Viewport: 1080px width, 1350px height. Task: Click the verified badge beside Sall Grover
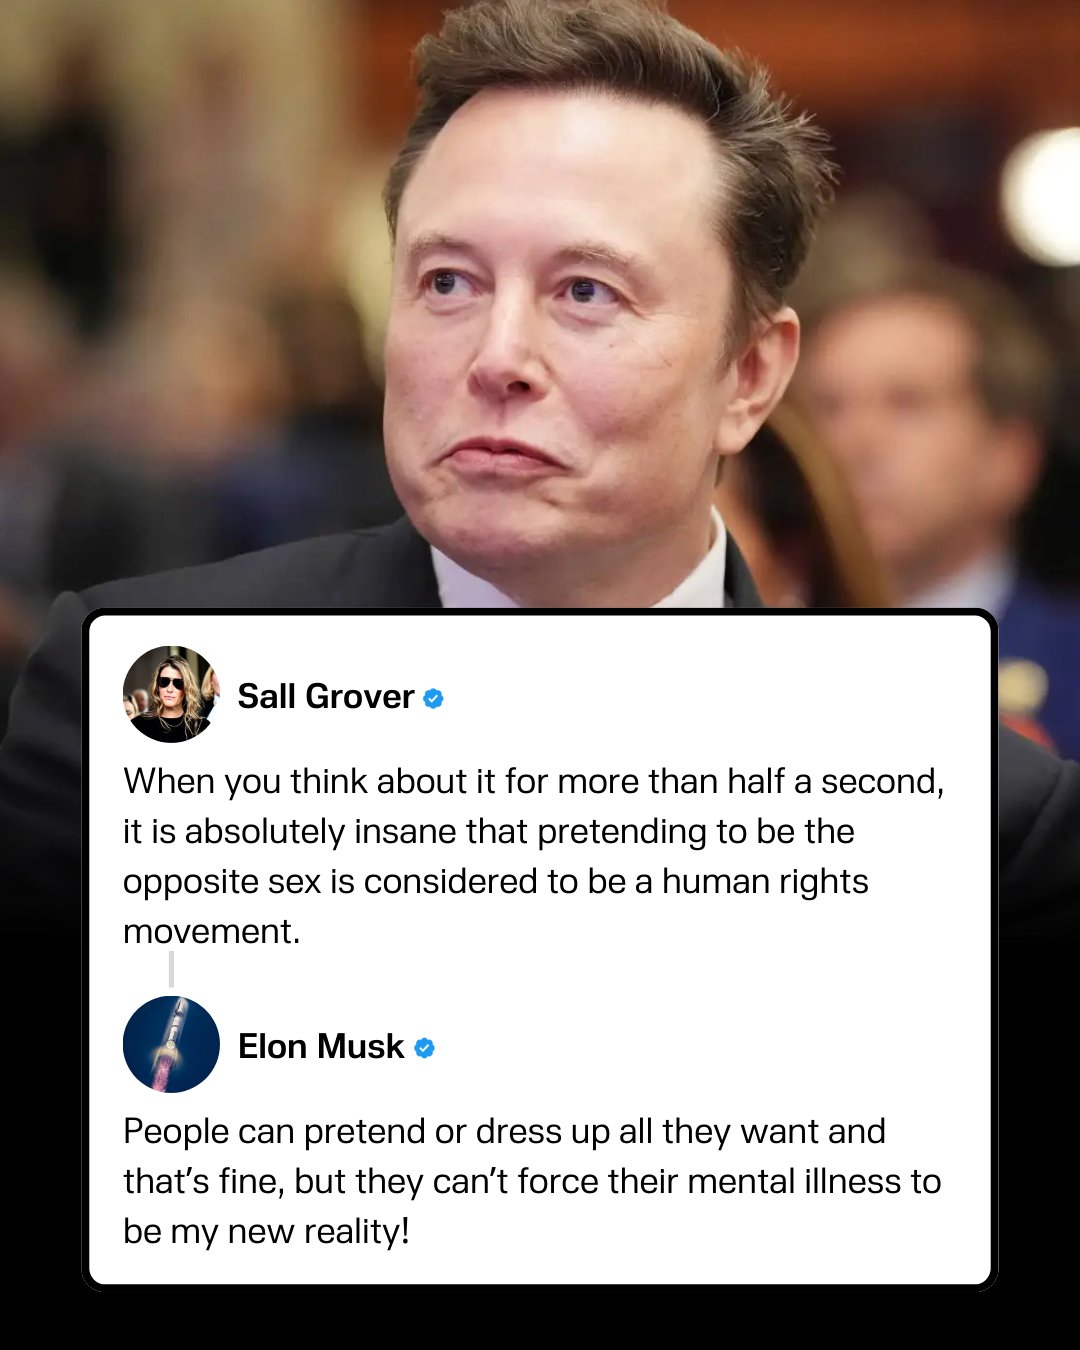click(433, 698)
